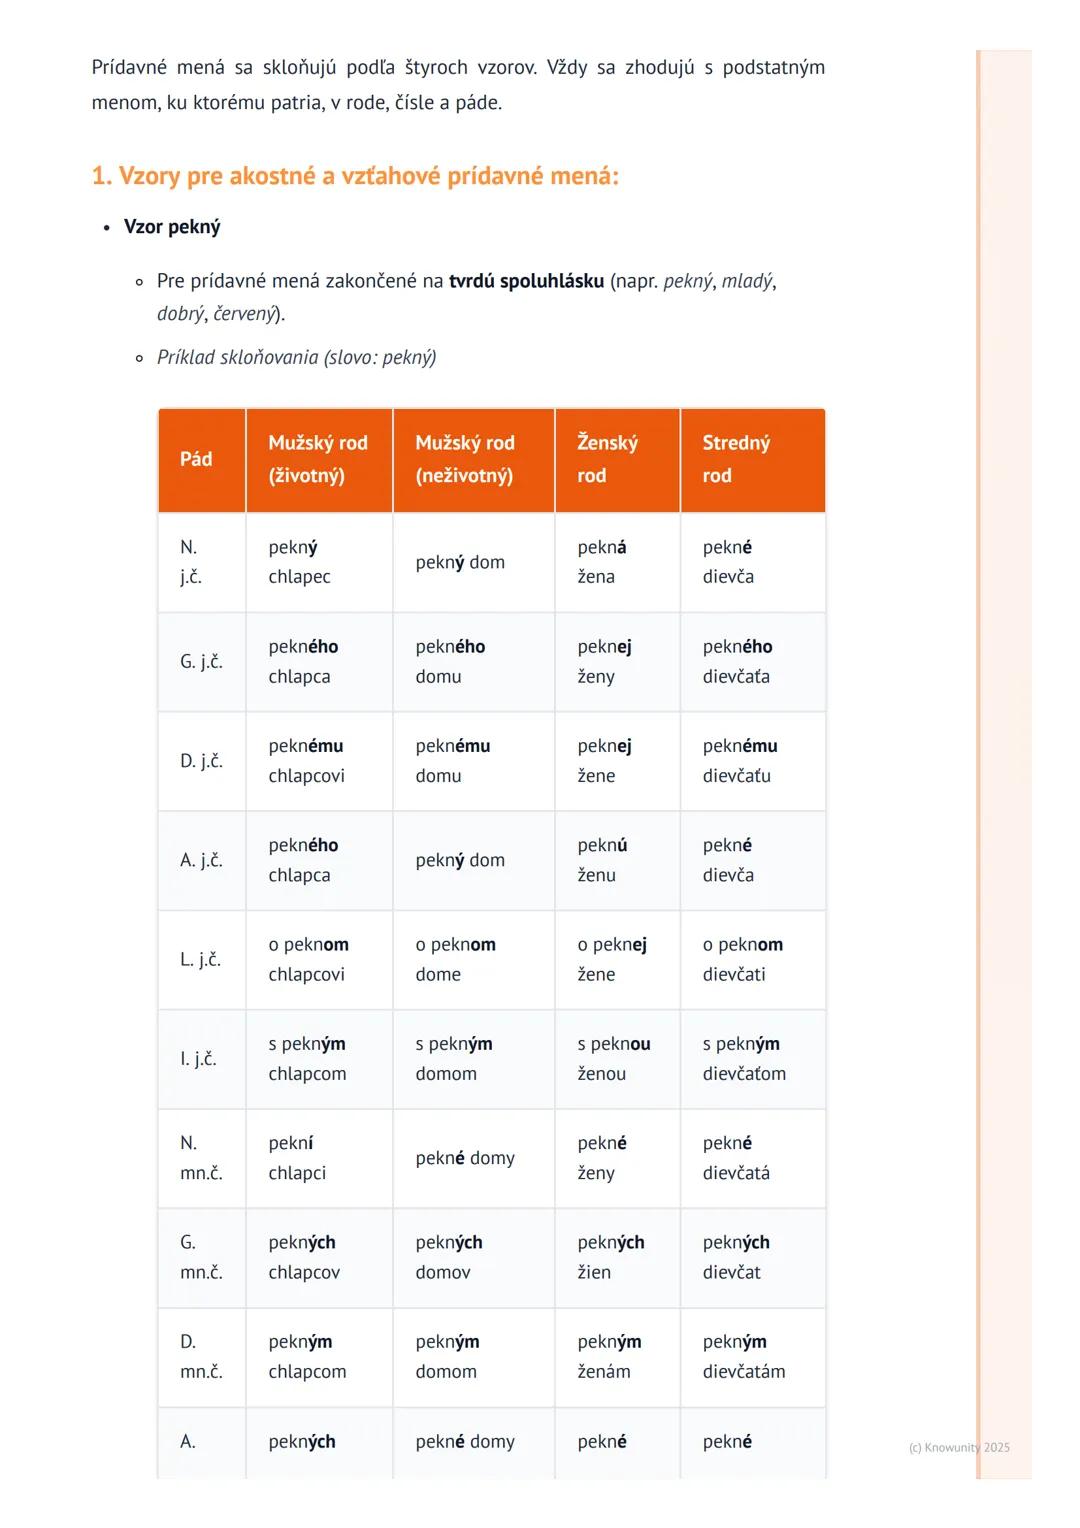The width and height of the screenshot is (1080, 1528).
Task: Click the bold text "tvrdú spoluhlásku"
Action: pyautogui.click(x=526, y=281)
